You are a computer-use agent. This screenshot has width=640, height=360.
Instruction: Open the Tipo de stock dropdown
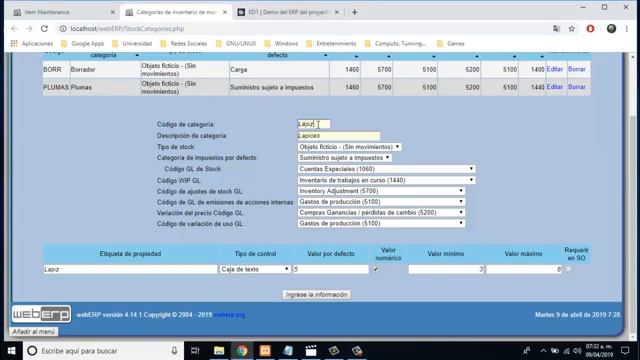pos(349,147)
